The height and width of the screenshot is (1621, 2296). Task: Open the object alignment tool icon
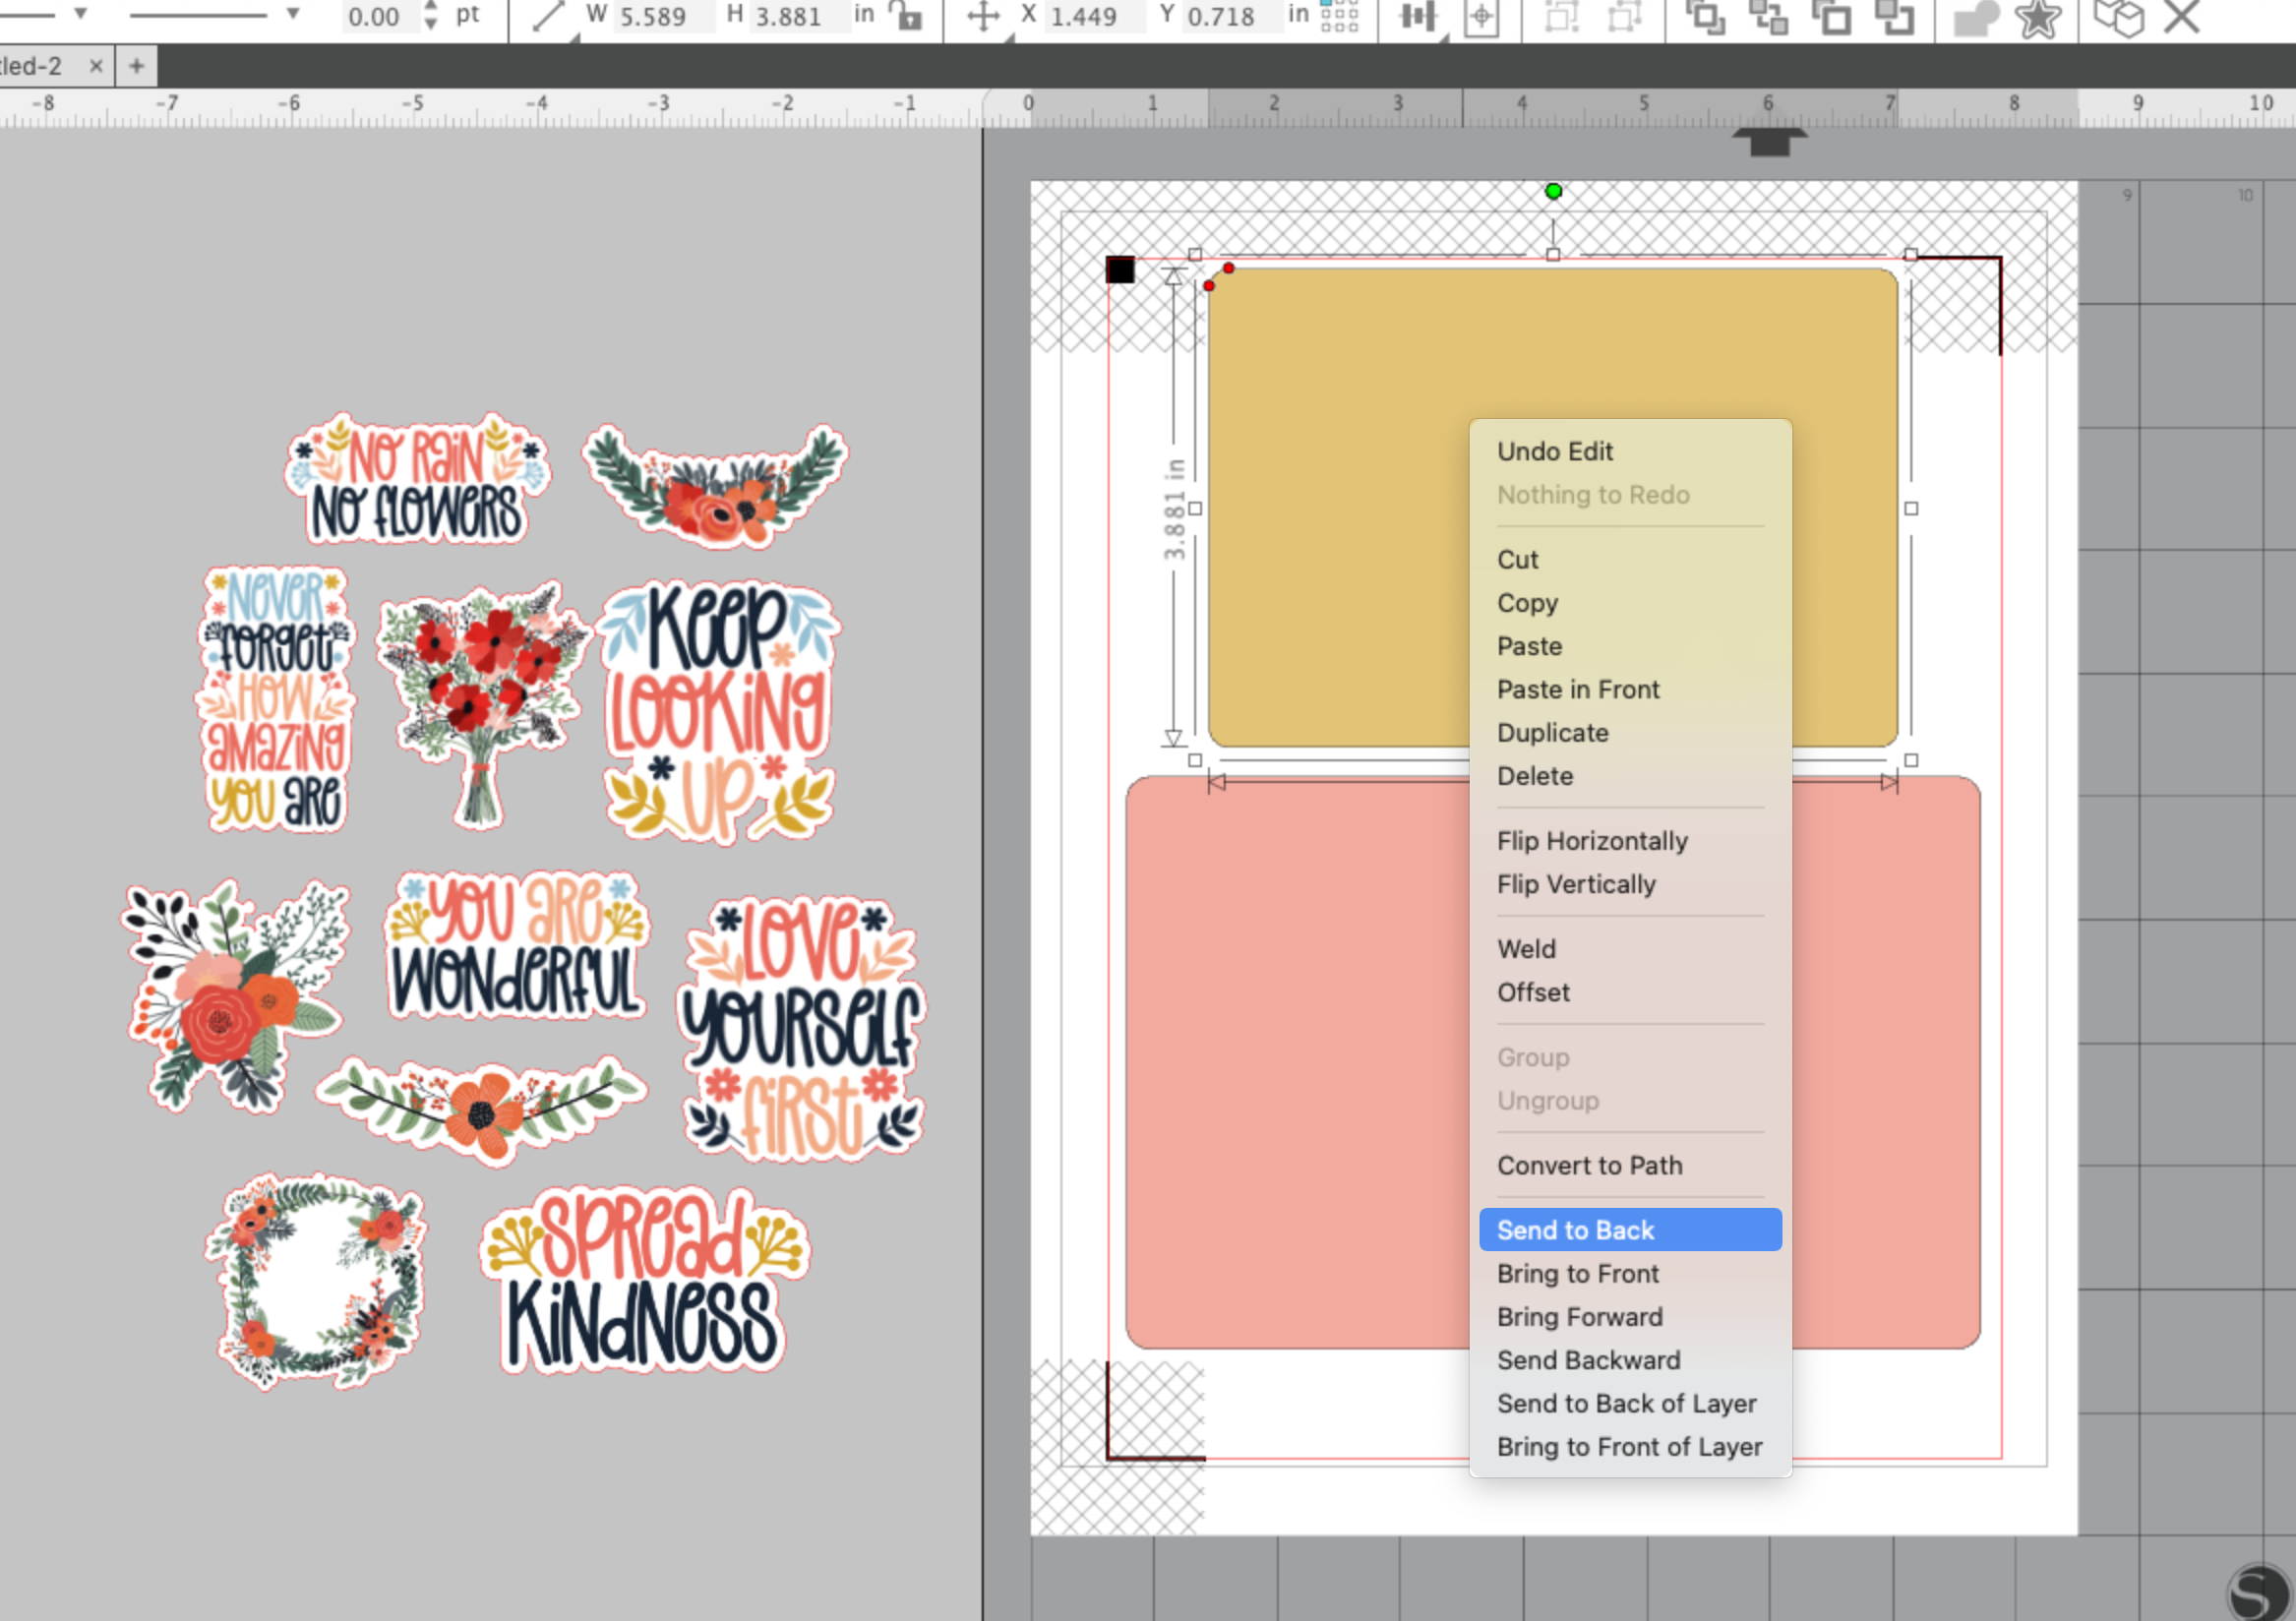1418,17
